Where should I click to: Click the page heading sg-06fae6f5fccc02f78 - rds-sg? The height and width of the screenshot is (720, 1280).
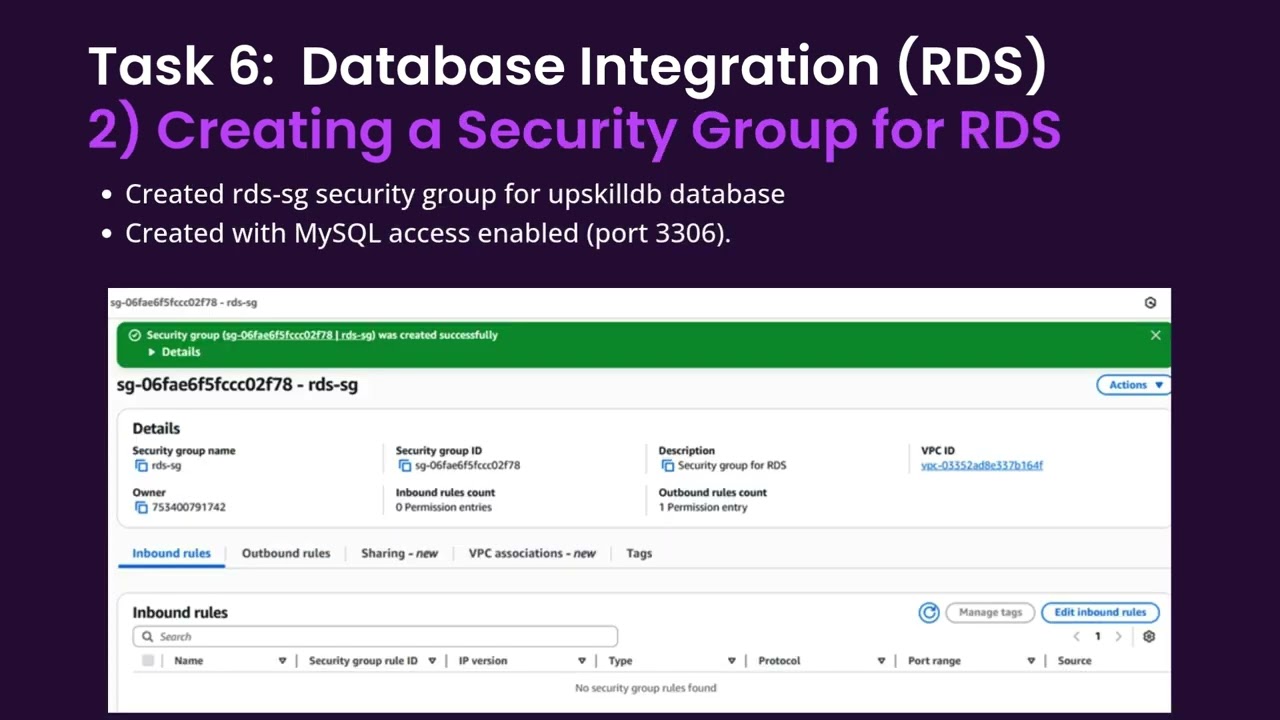pos(237,385)
